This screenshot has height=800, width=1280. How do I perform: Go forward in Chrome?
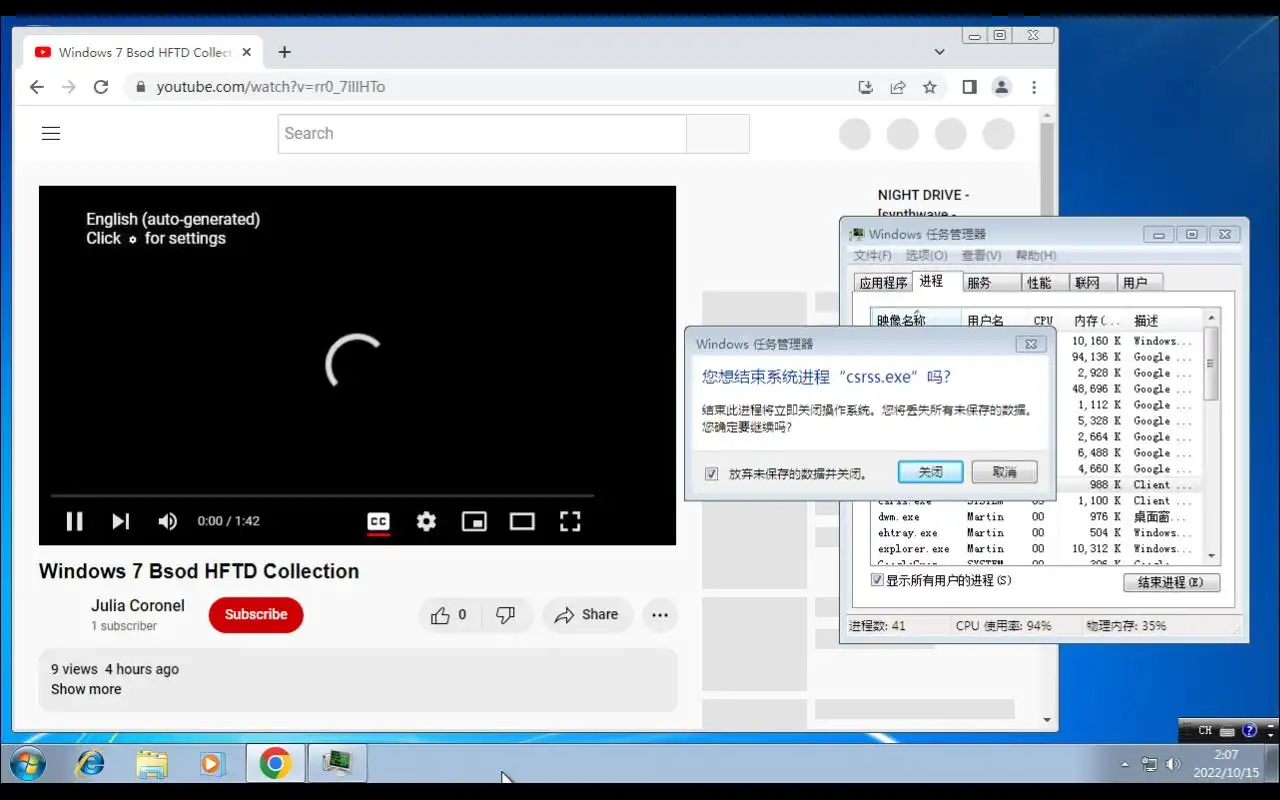click(x=69, y=87)
